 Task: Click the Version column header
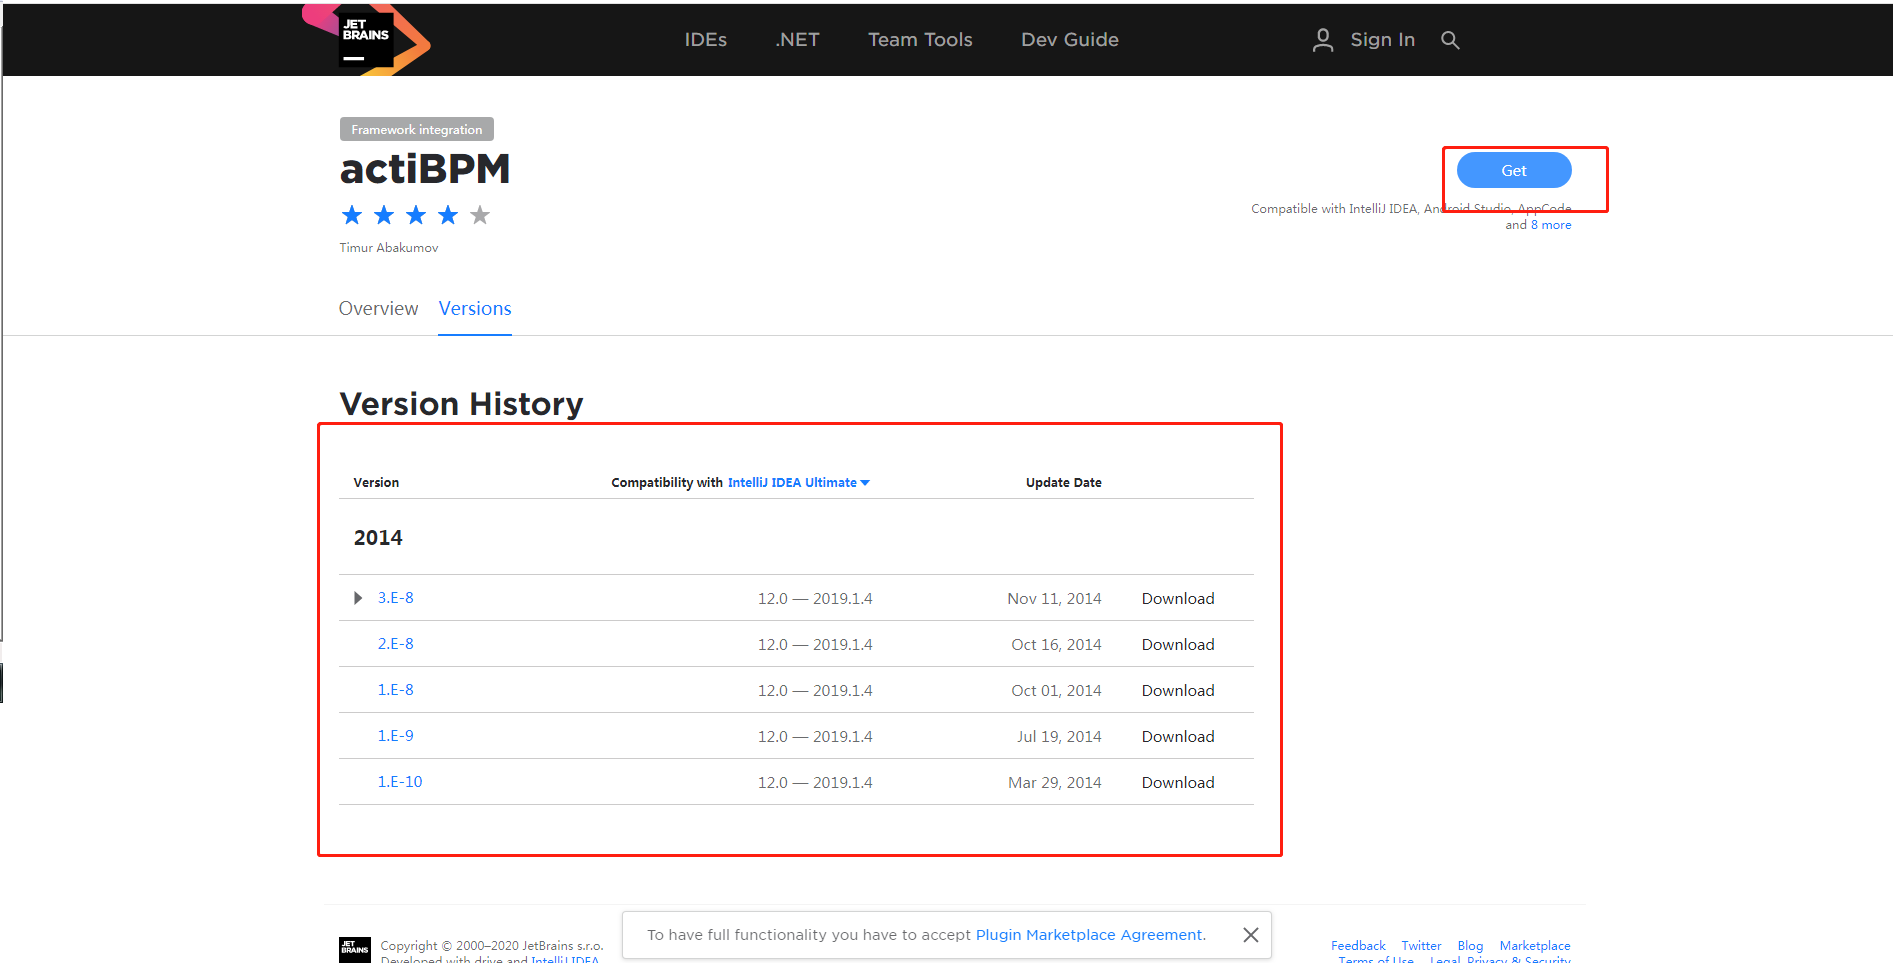[x=376, y=483]
